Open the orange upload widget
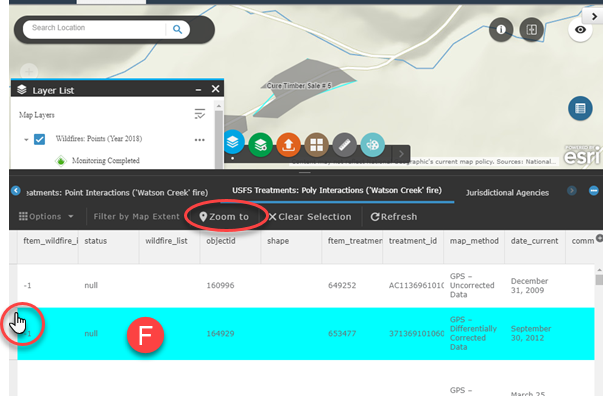The height and width of the screenshot is (396, 603). point(288,145)
